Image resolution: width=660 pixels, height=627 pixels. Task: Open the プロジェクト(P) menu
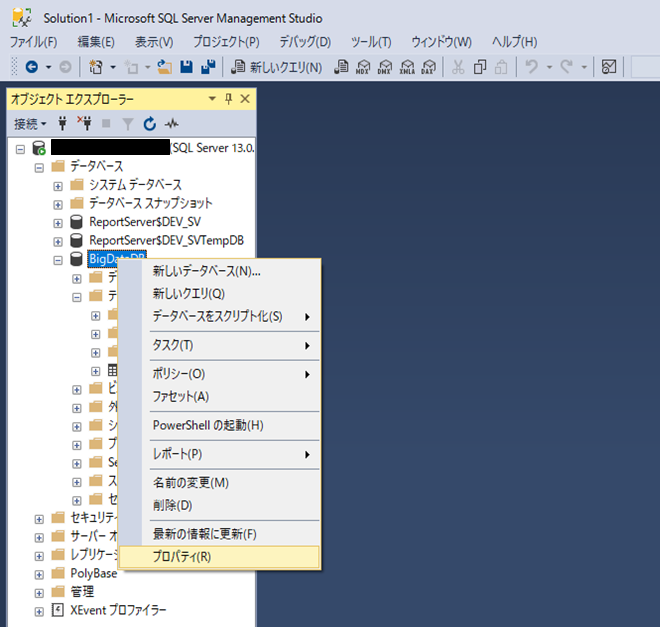tap(226, 42)
